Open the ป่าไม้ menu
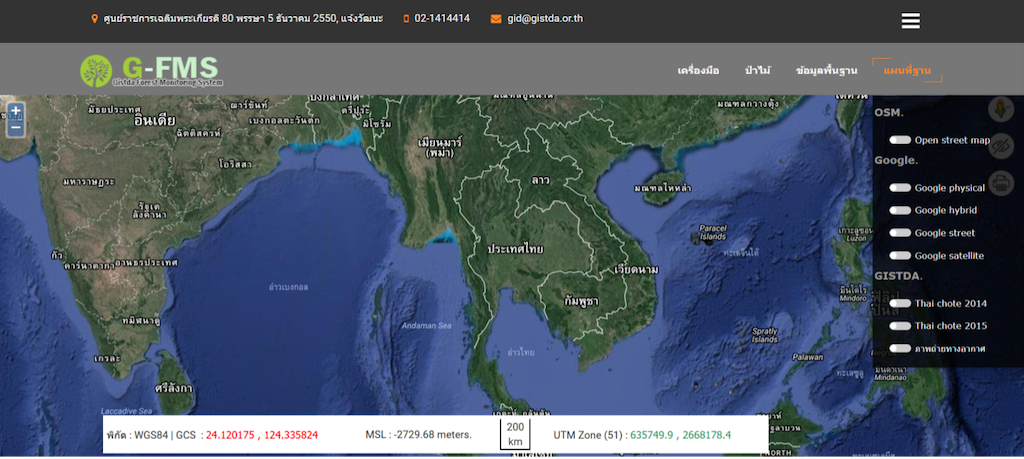The height and width of the screenshot is (459, 1024). tap(757, 71)
